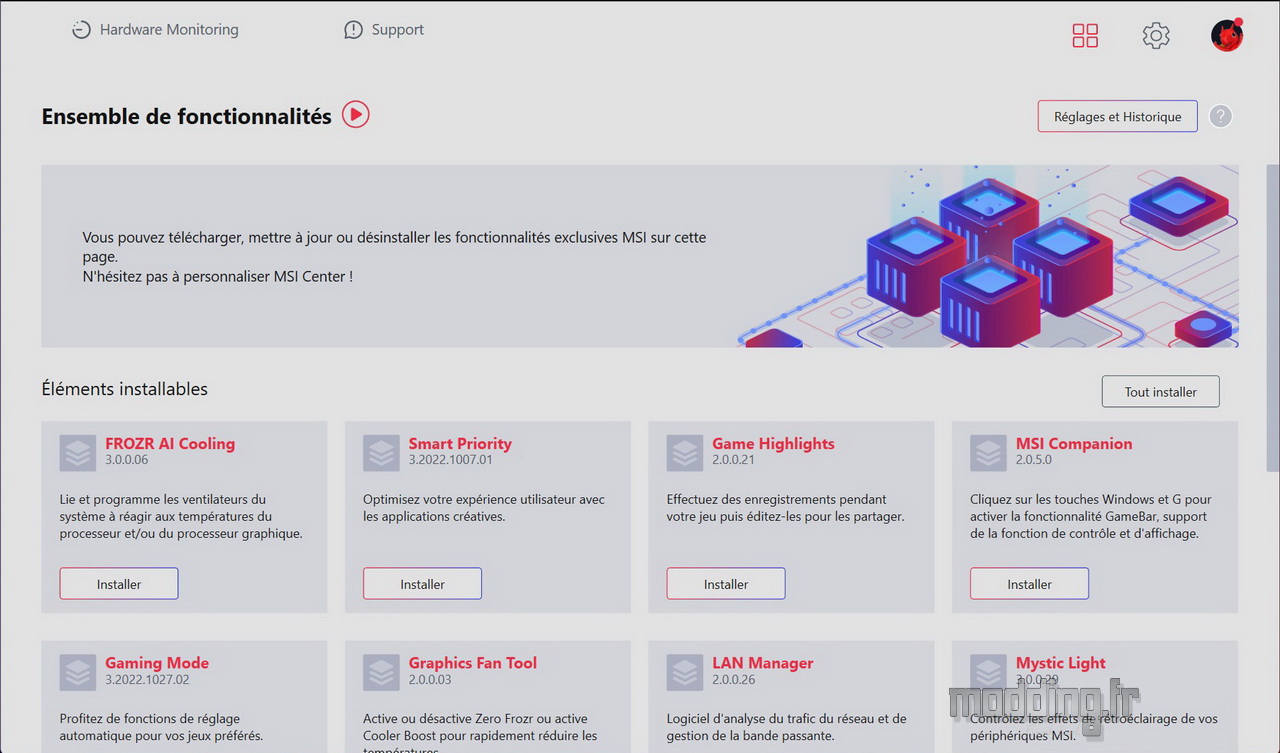The image size is (1280, 753).
Task: Select the exclamation bubble icon beside Support
Action: [353, 30]
